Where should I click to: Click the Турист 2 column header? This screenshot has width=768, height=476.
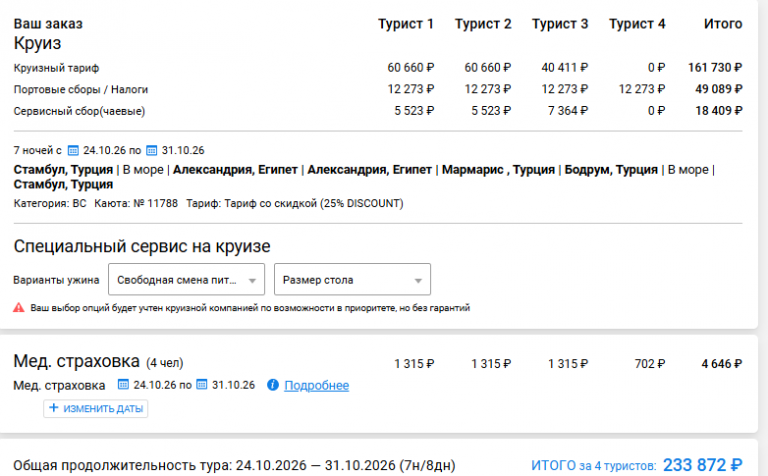483,24
